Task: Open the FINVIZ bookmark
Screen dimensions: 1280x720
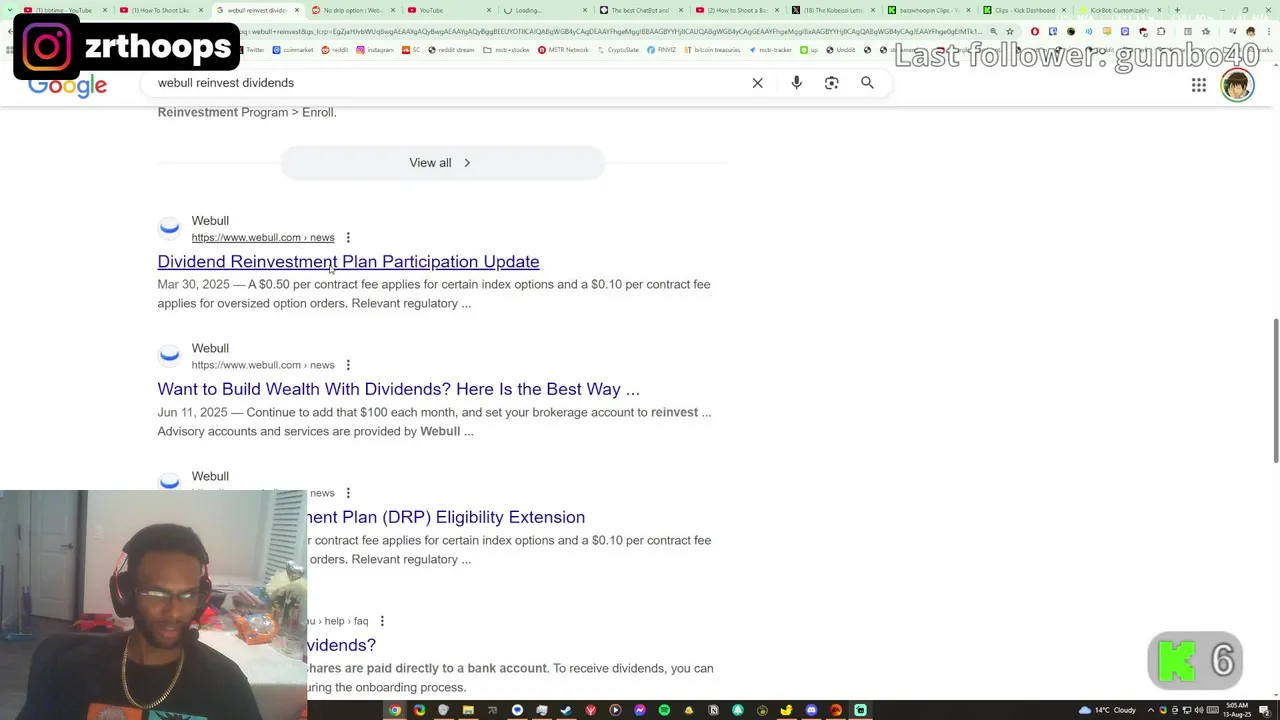Action: (x=661, y=49)
